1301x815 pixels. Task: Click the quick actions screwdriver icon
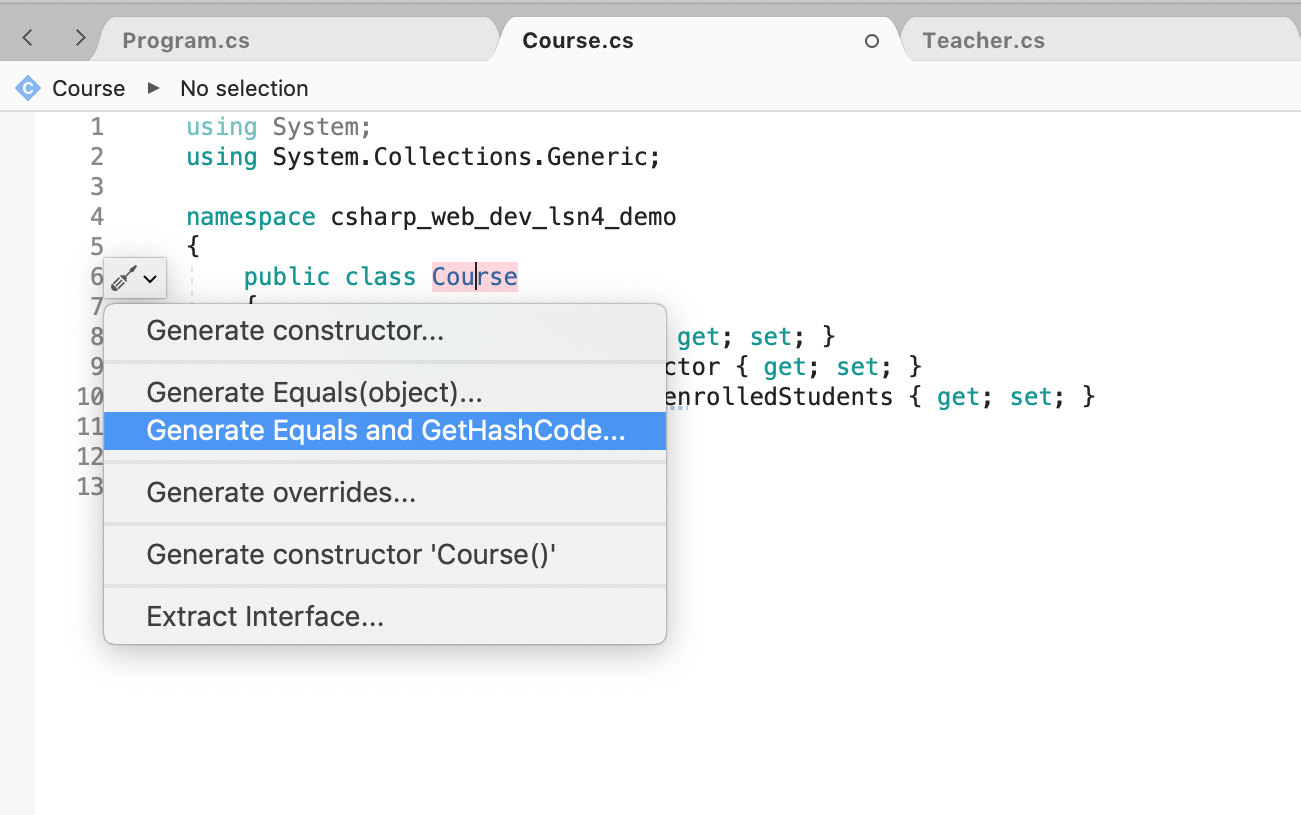123,278
